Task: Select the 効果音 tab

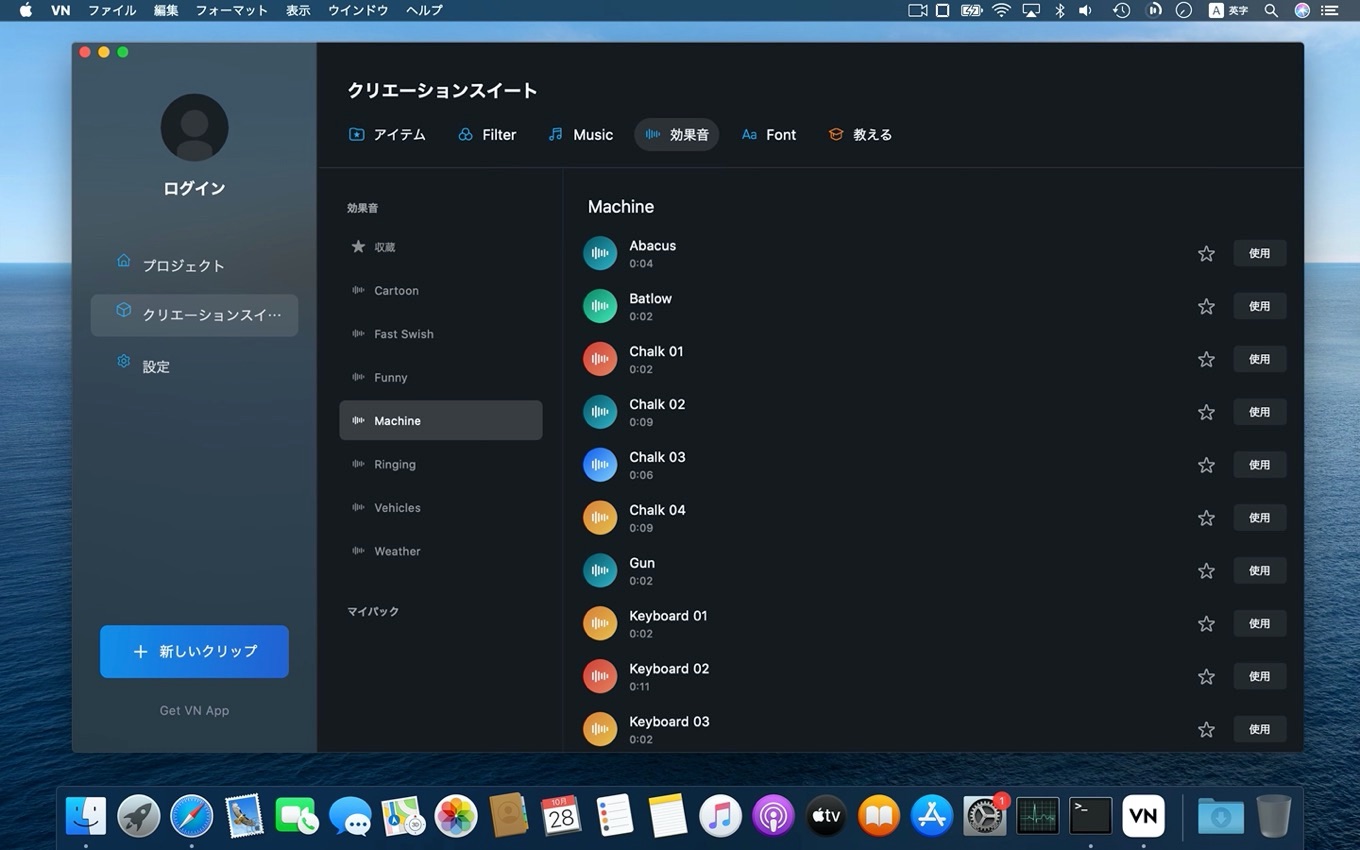Action: [x=677, y=134]
